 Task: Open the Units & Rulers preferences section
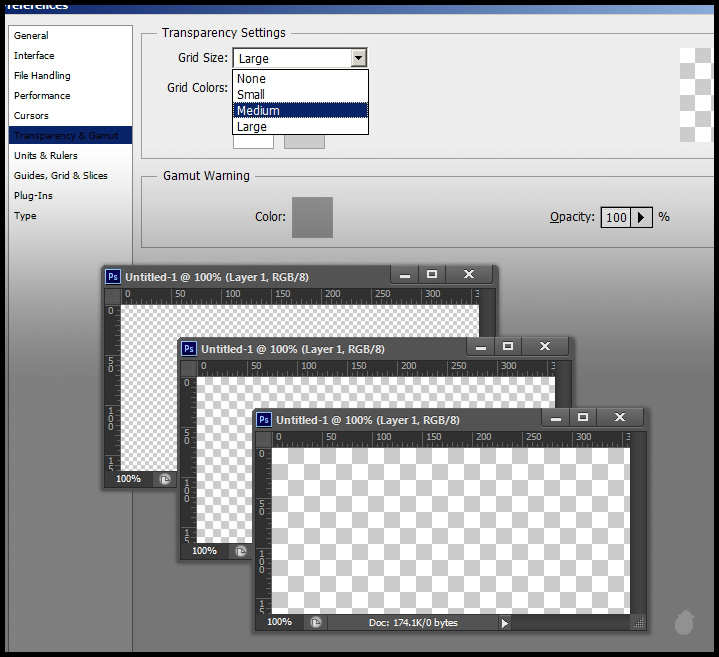point(45,156)
